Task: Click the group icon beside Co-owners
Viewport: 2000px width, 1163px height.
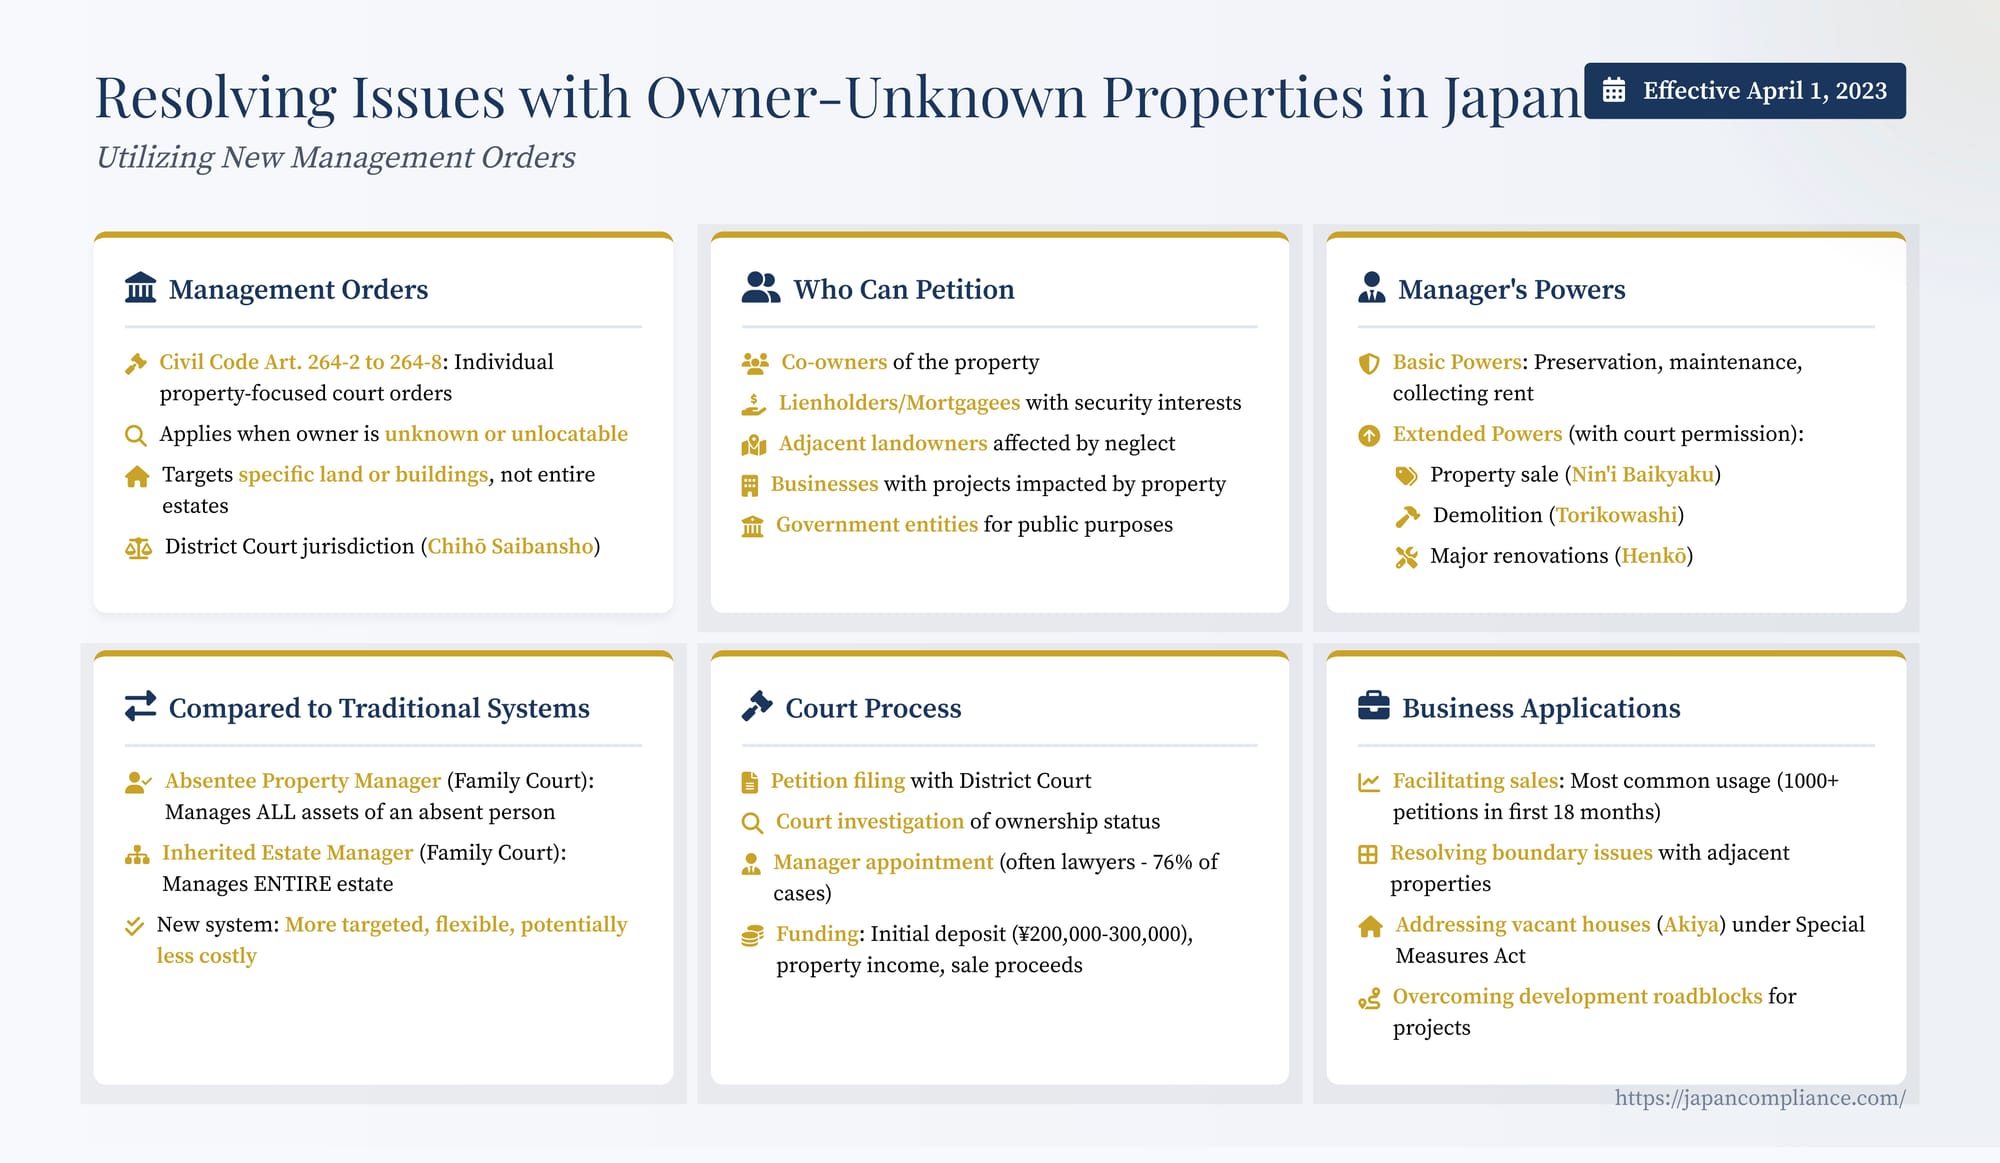Action: pos(755,364)
